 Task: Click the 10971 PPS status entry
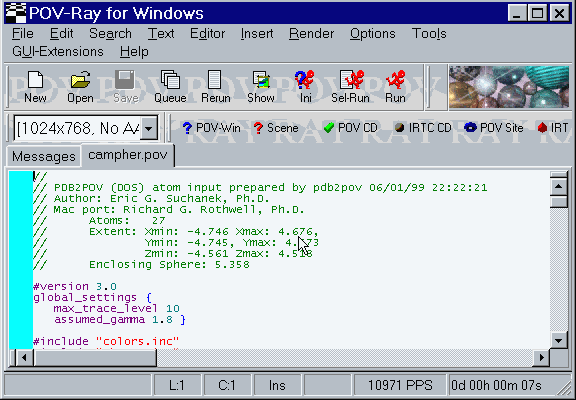(x=400, y=386)
